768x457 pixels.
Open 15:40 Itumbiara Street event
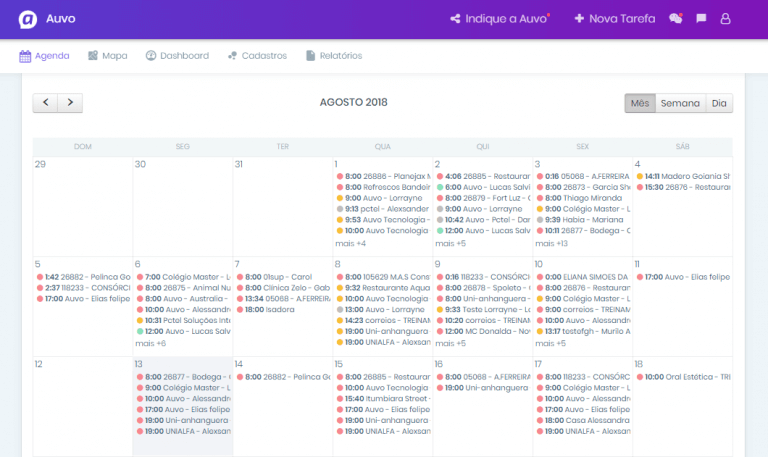pos(383,399)
